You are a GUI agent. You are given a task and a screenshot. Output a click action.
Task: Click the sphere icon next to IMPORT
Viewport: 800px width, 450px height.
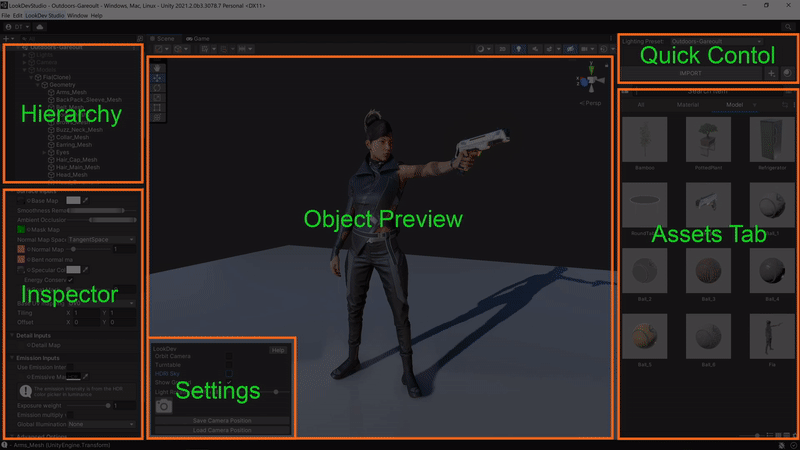pyautogui.click(x=787, y=73)
